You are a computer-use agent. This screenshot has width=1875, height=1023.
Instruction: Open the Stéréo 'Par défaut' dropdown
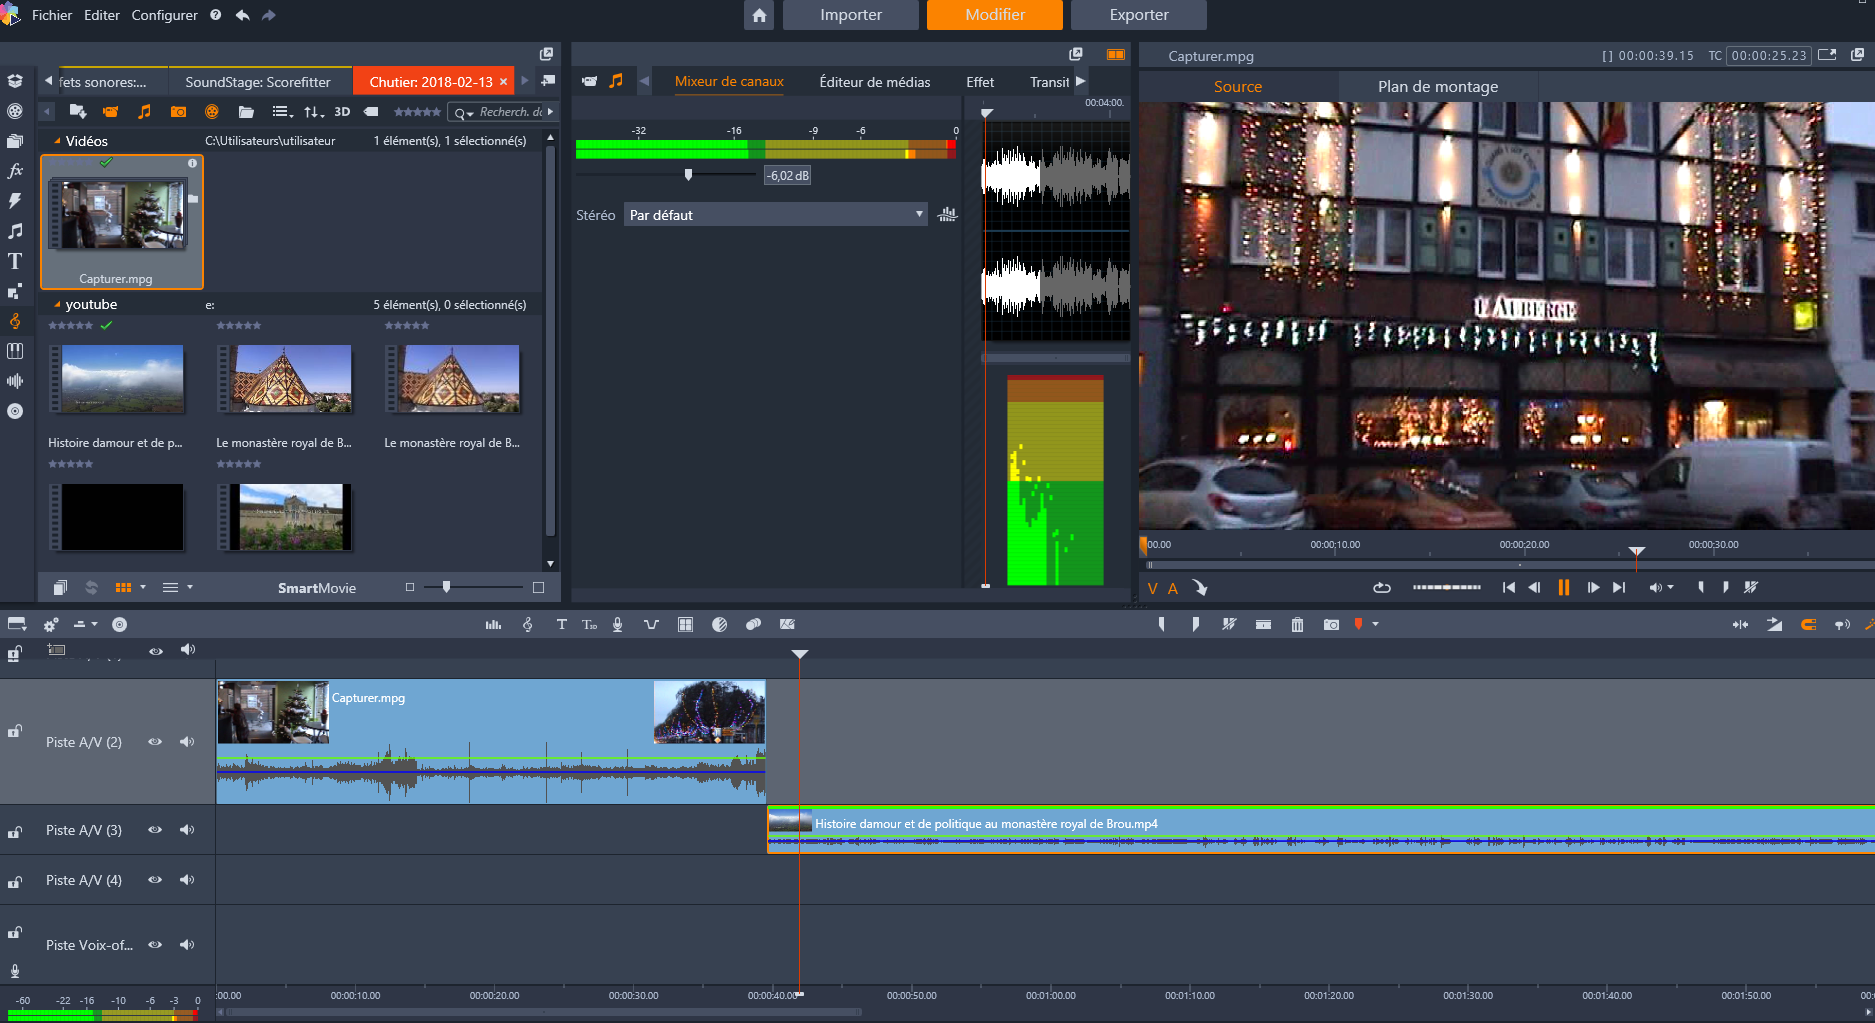pyautogui.click(x=776, y=215)
